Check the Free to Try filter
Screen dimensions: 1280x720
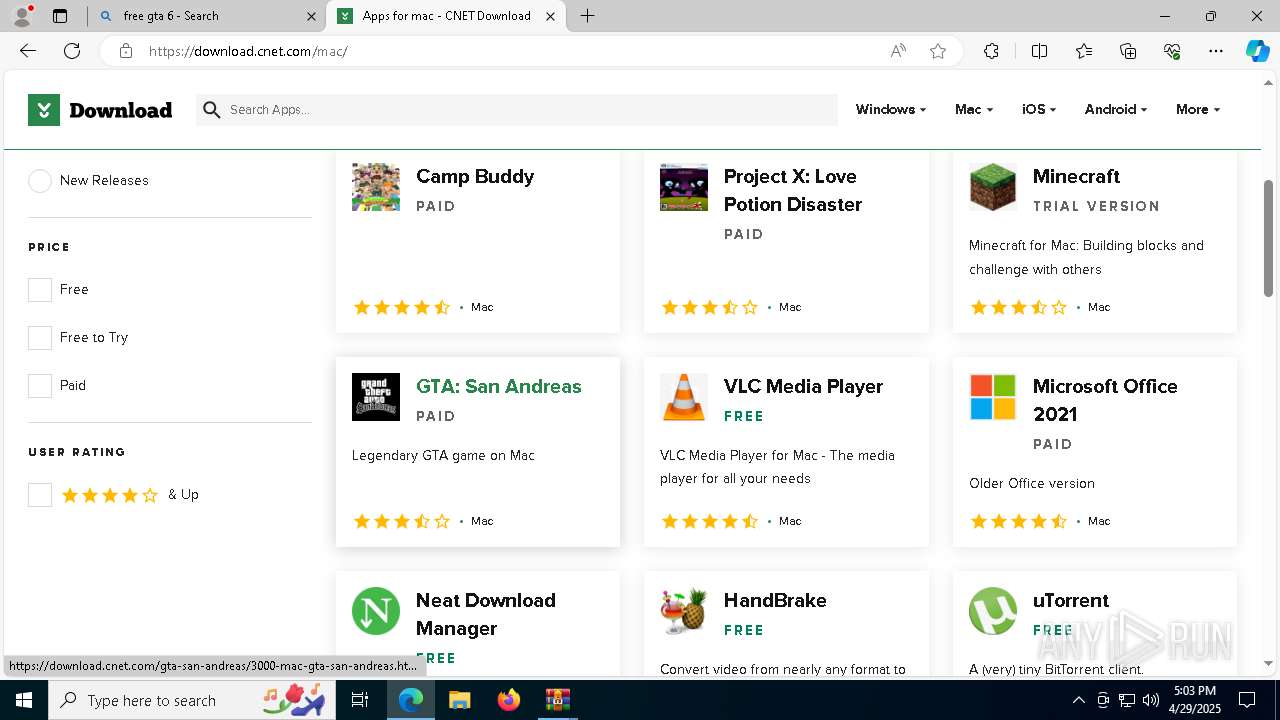[x=40, y=338]
